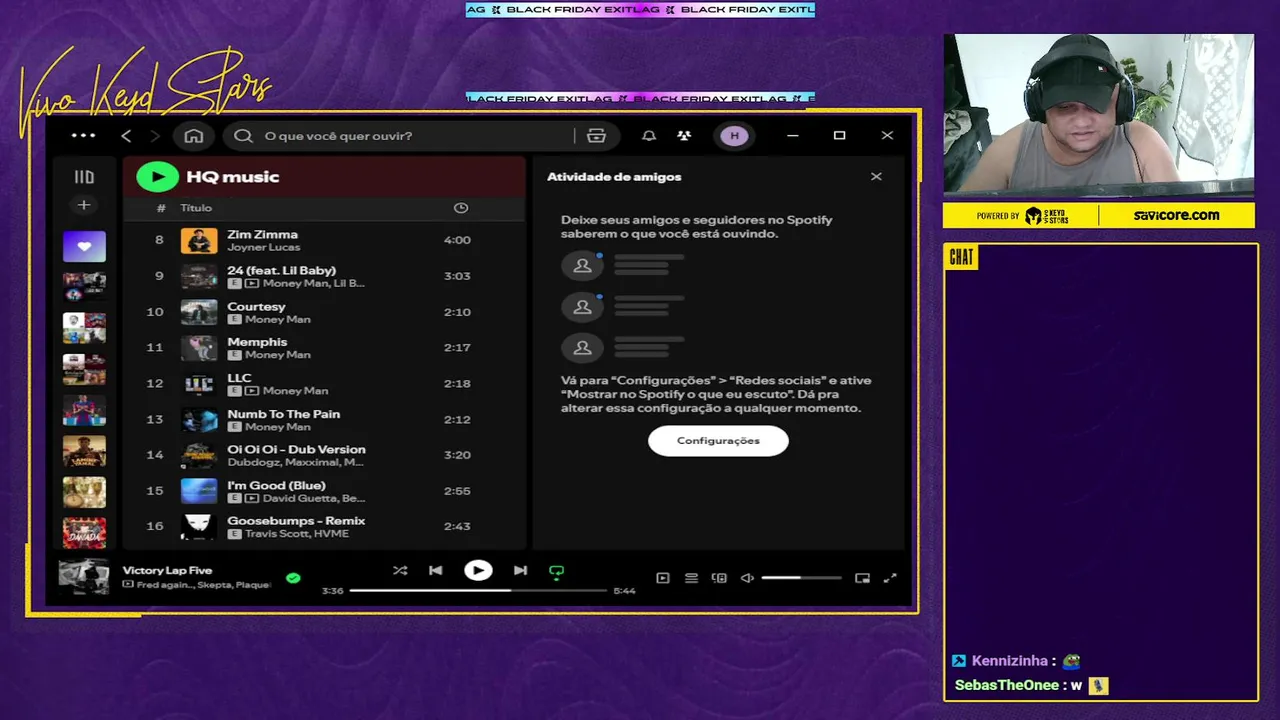This screenshot has width=1280, height=720.
Task: Skip to previous track
Action: coord(435,570)
